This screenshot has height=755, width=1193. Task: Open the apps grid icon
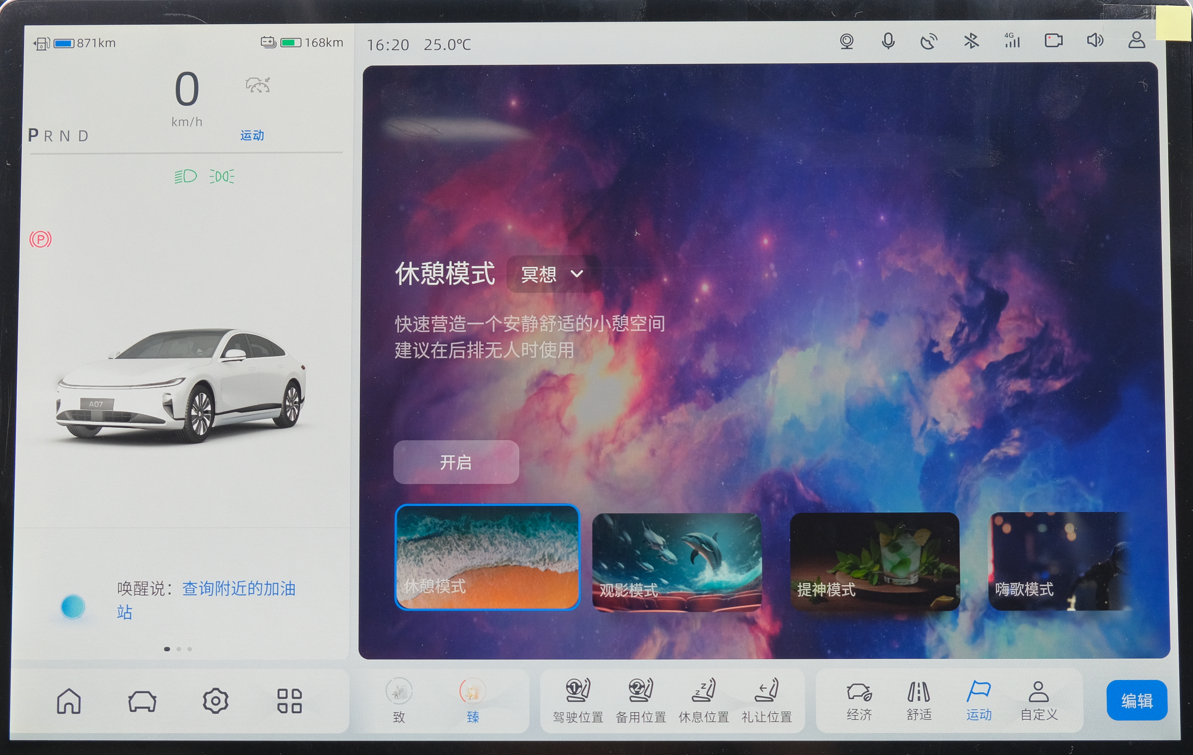coord(289,701)
